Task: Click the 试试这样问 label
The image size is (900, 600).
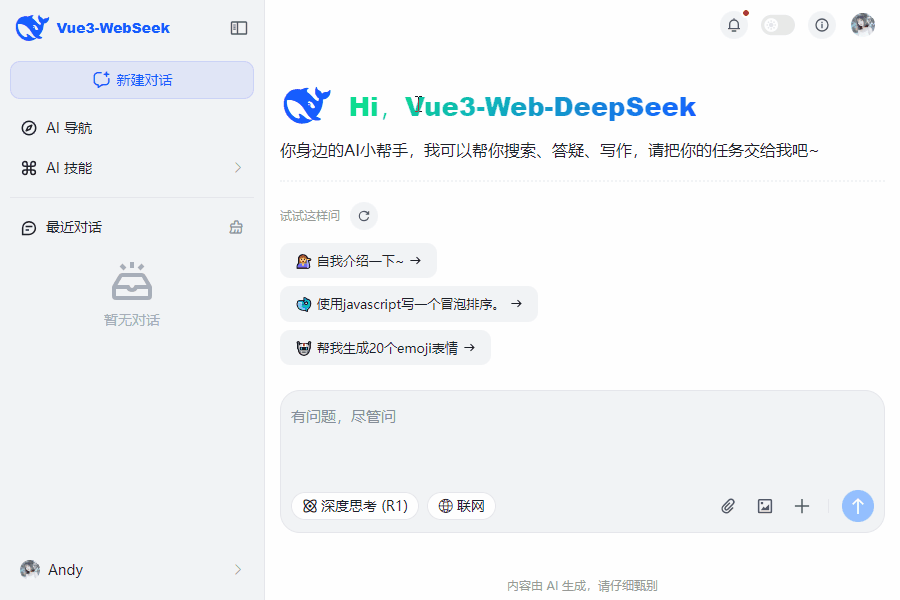Action: coord(310,216)
